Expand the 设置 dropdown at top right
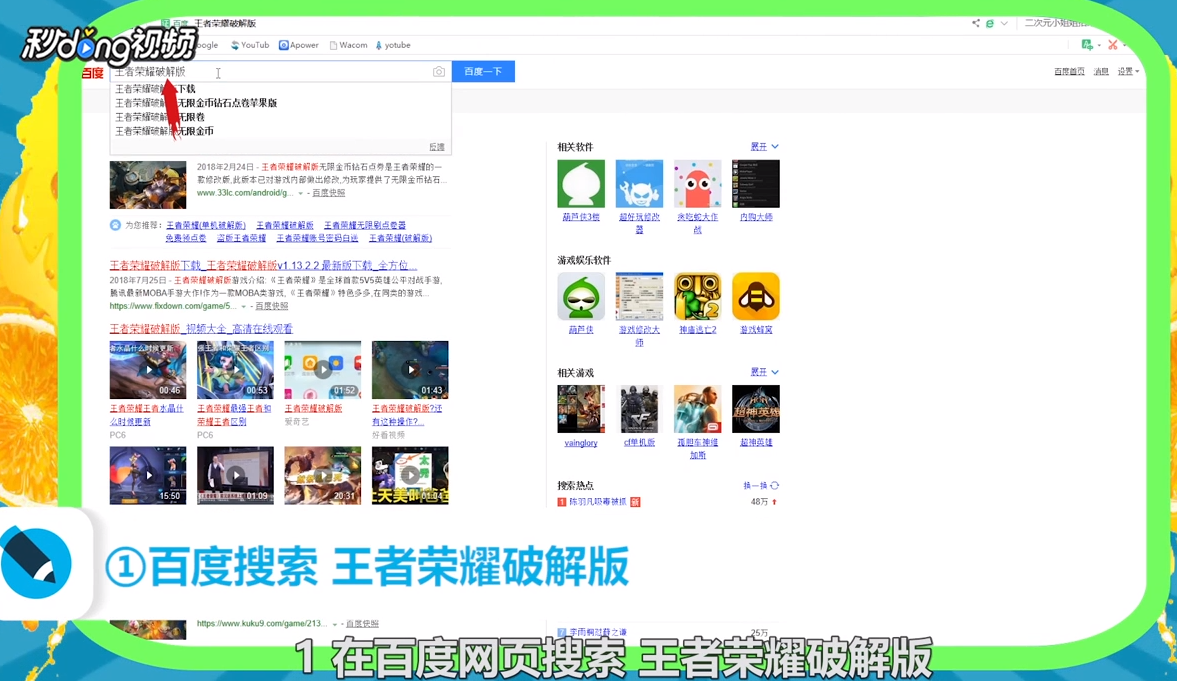1177x681 pixels. [1128, 71]
